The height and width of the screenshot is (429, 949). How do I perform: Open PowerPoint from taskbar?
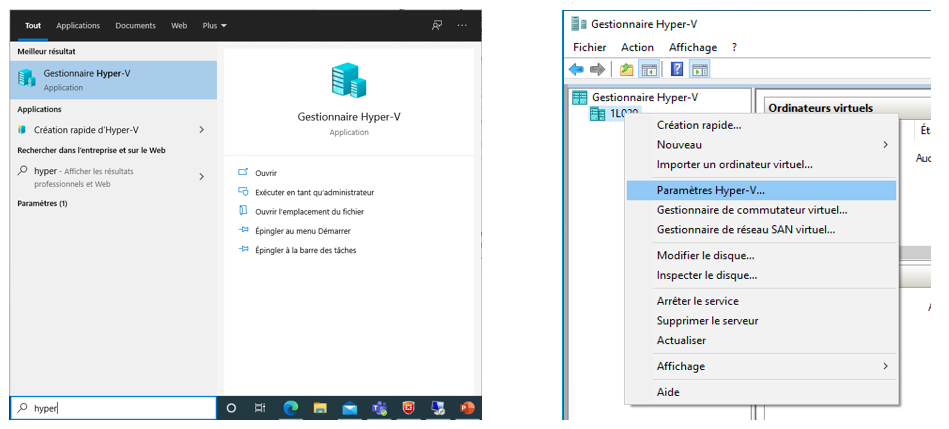pyautogui.click(x=467, y=408)
